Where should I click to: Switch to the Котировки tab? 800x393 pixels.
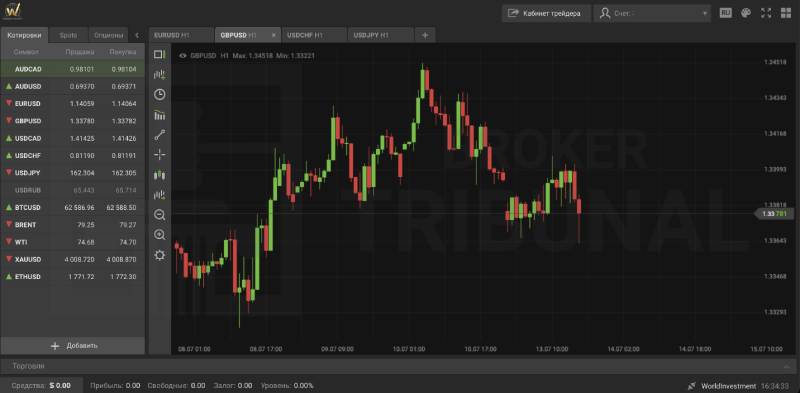click(x=24, y=35)
